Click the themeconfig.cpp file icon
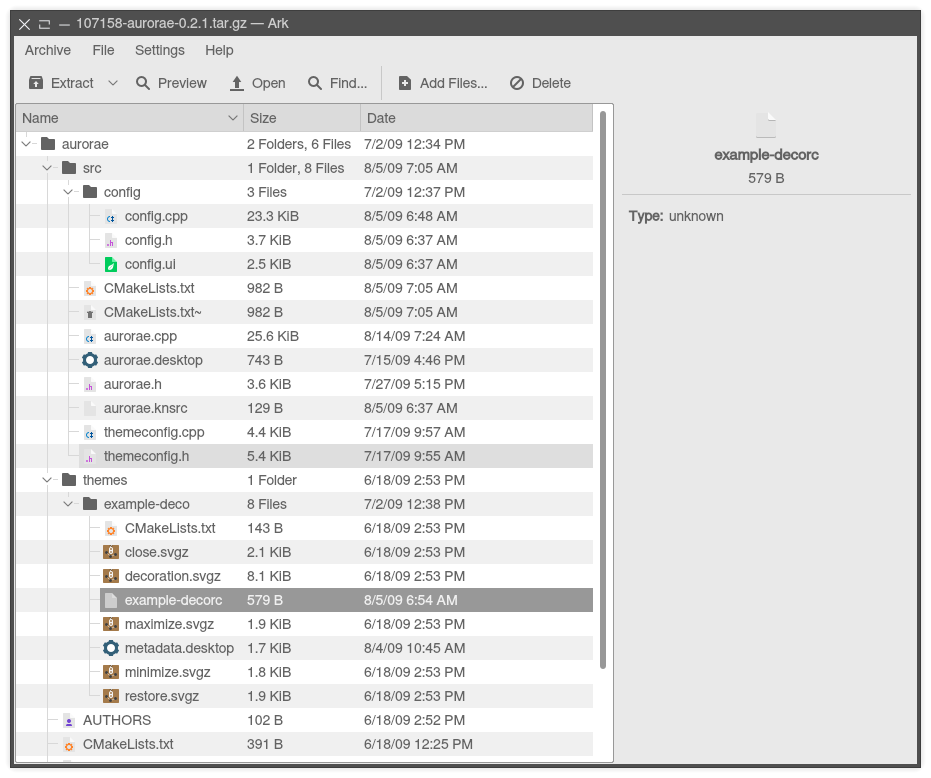This screenshot has height=778, width=931. point(90,432)
